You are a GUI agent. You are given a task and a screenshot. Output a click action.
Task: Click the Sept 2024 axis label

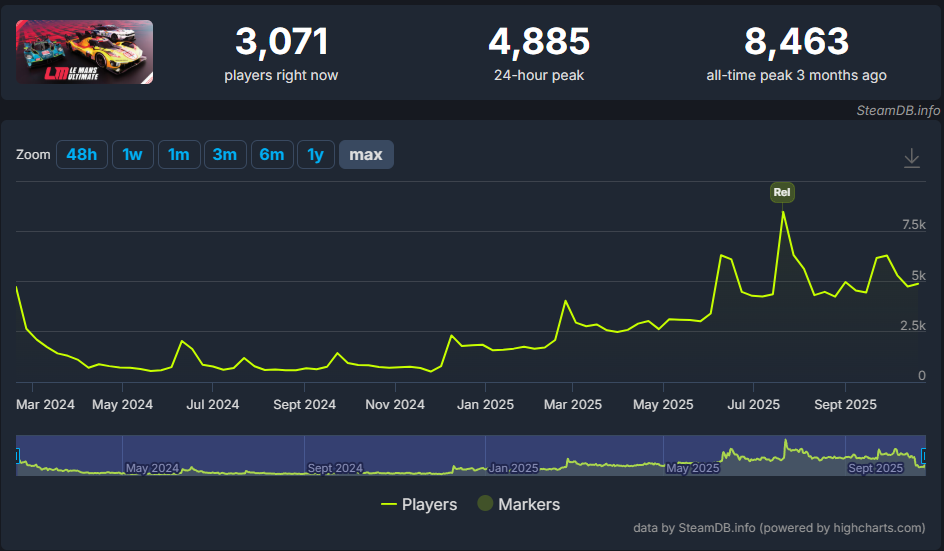pyautogui.click(x=305, y=405)
